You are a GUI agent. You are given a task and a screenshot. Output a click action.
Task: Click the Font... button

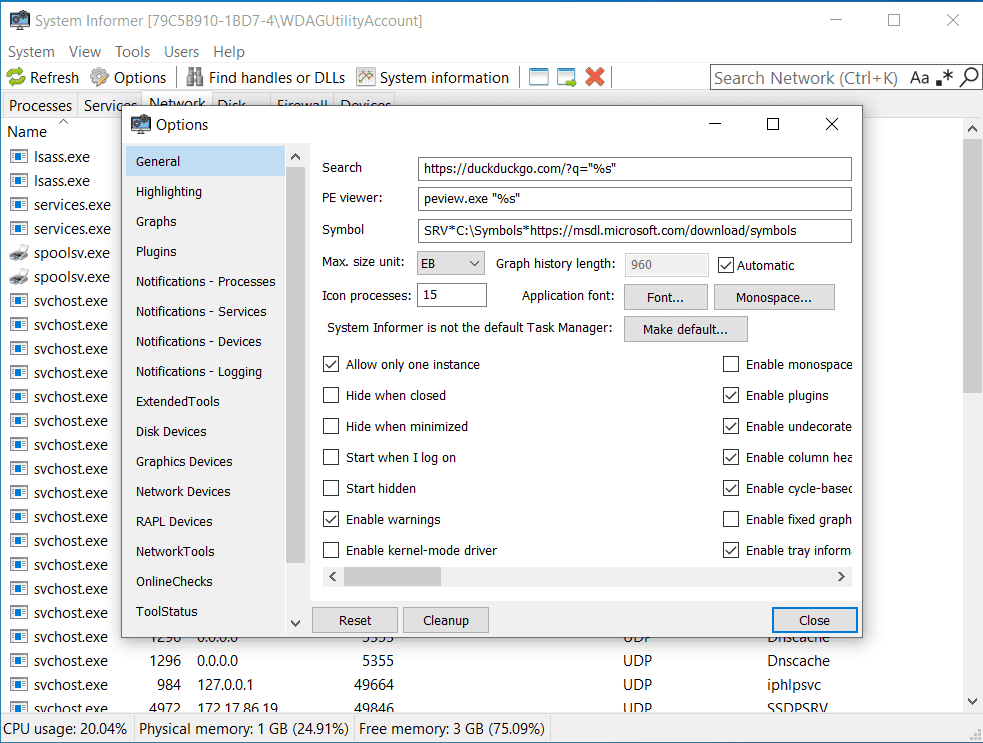click(665, 297)
